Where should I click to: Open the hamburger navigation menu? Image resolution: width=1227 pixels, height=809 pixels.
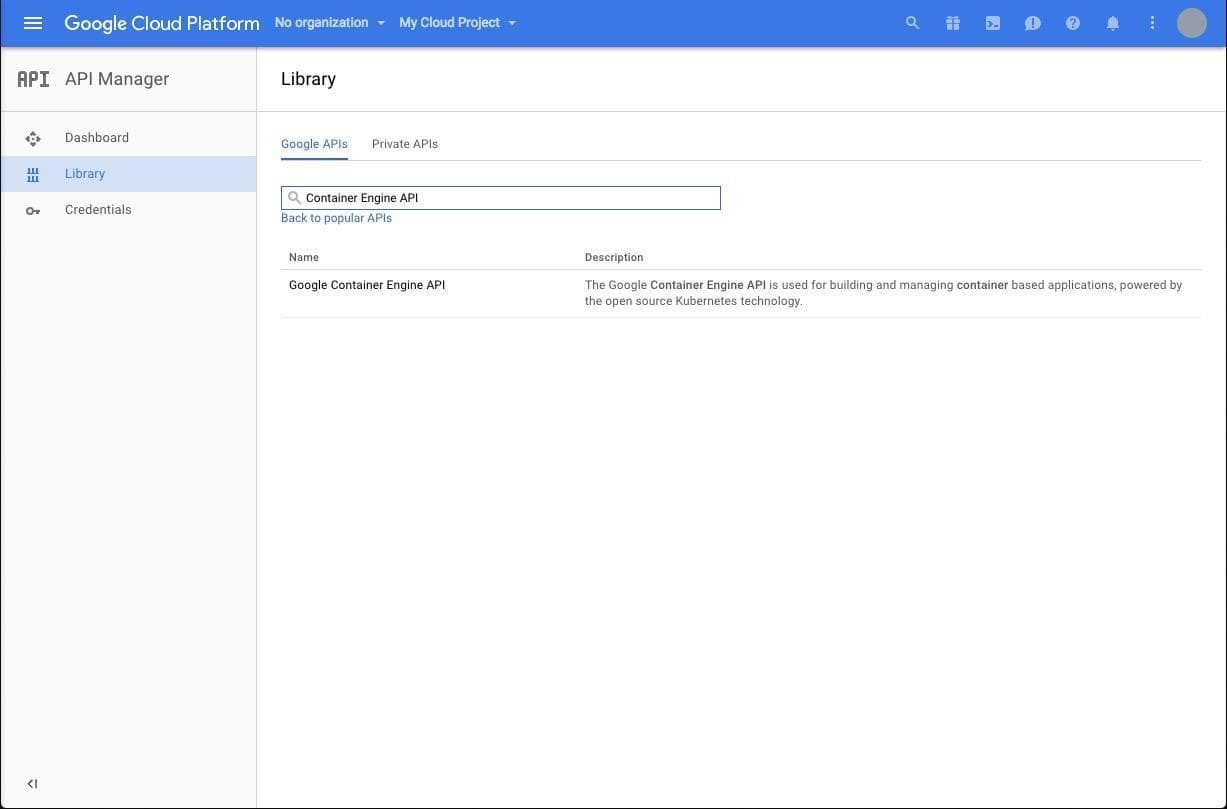33,23
